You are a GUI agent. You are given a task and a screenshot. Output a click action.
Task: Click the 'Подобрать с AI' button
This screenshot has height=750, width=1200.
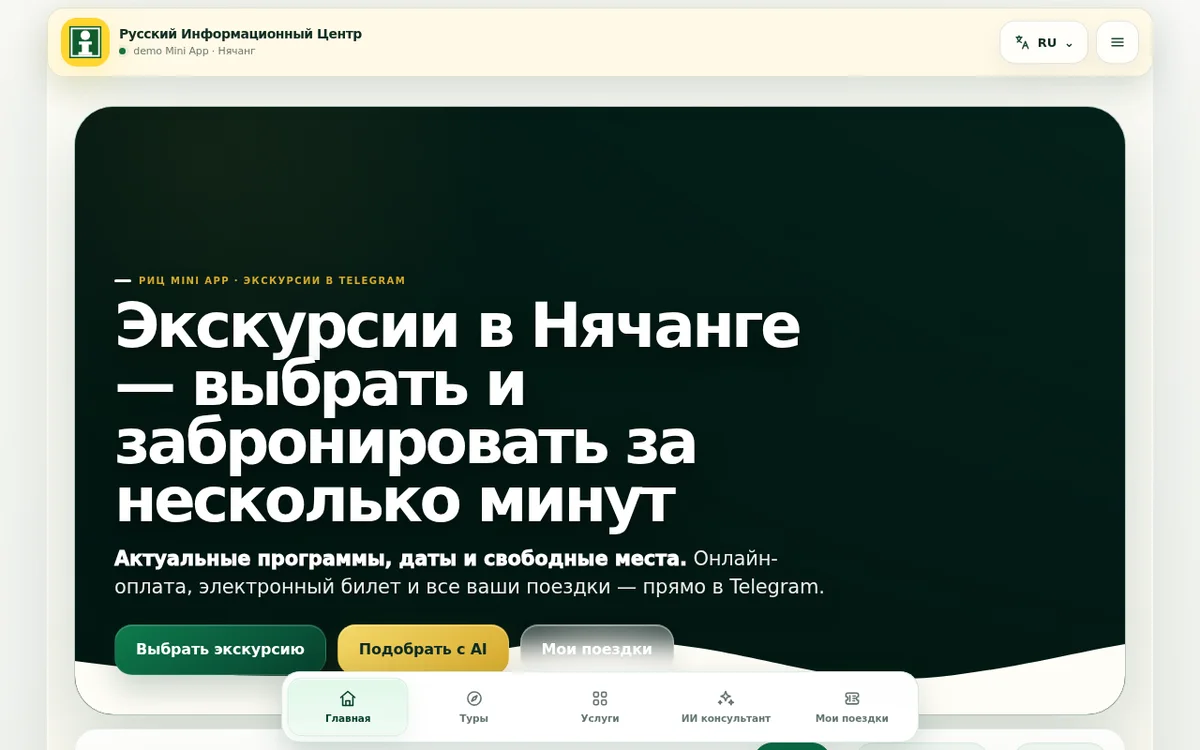[423, 649]
